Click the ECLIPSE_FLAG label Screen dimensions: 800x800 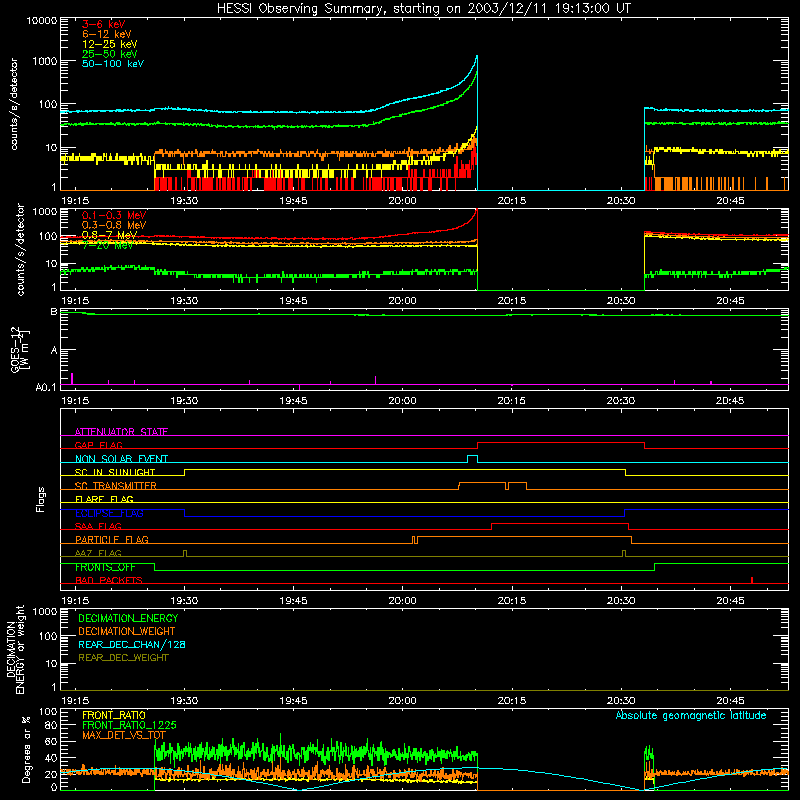click(x=109, y=513)
